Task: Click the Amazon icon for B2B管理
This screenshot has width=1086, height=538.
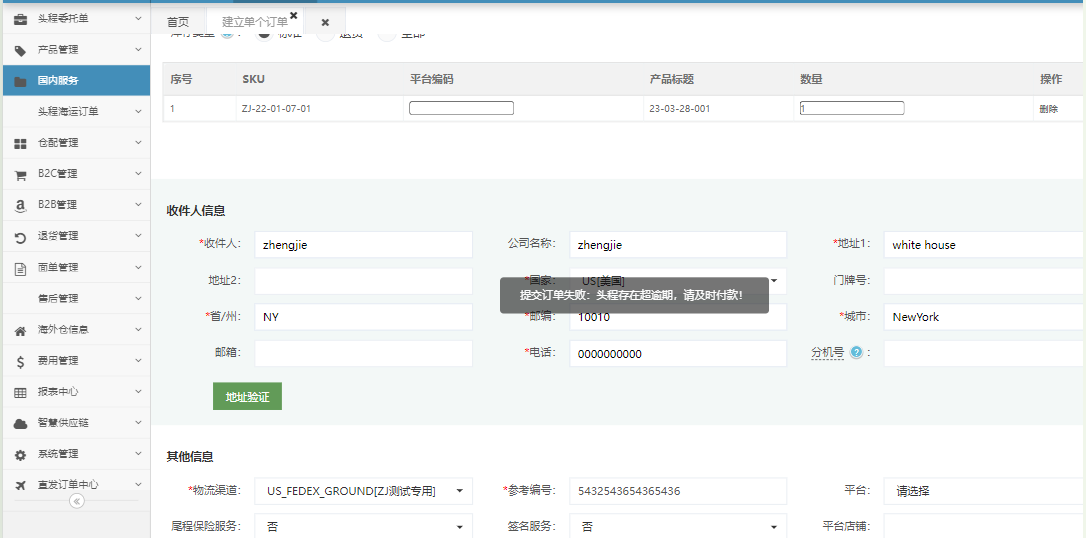Action: [21, 206]
